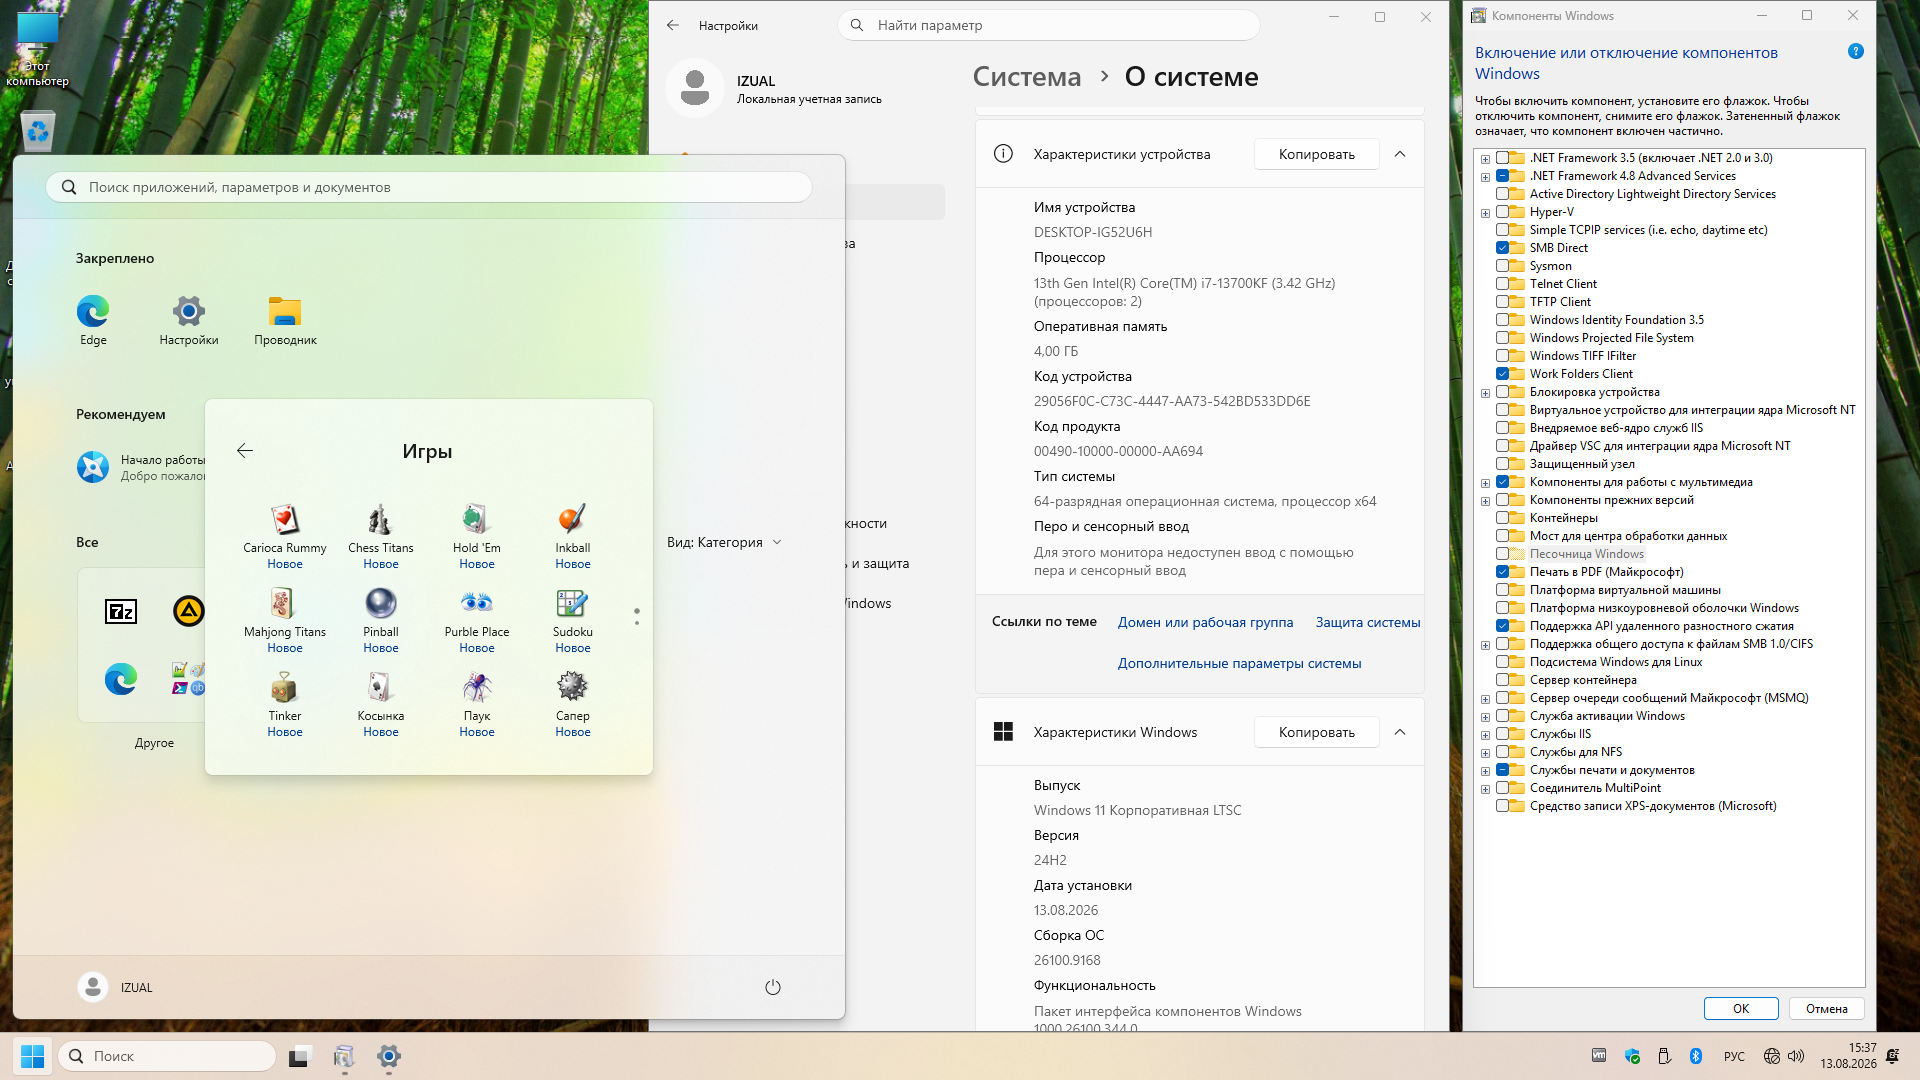Select Windows TIFF IFilter item
Screen dimensions: 1920x1080
1583,356
